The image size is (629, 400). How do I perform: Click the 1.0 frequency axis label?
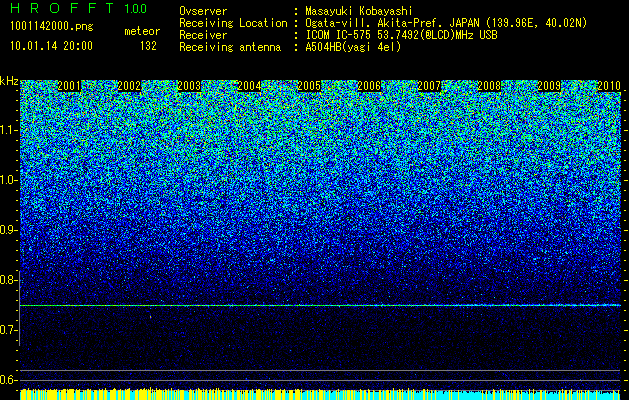[x=9, y=180]
